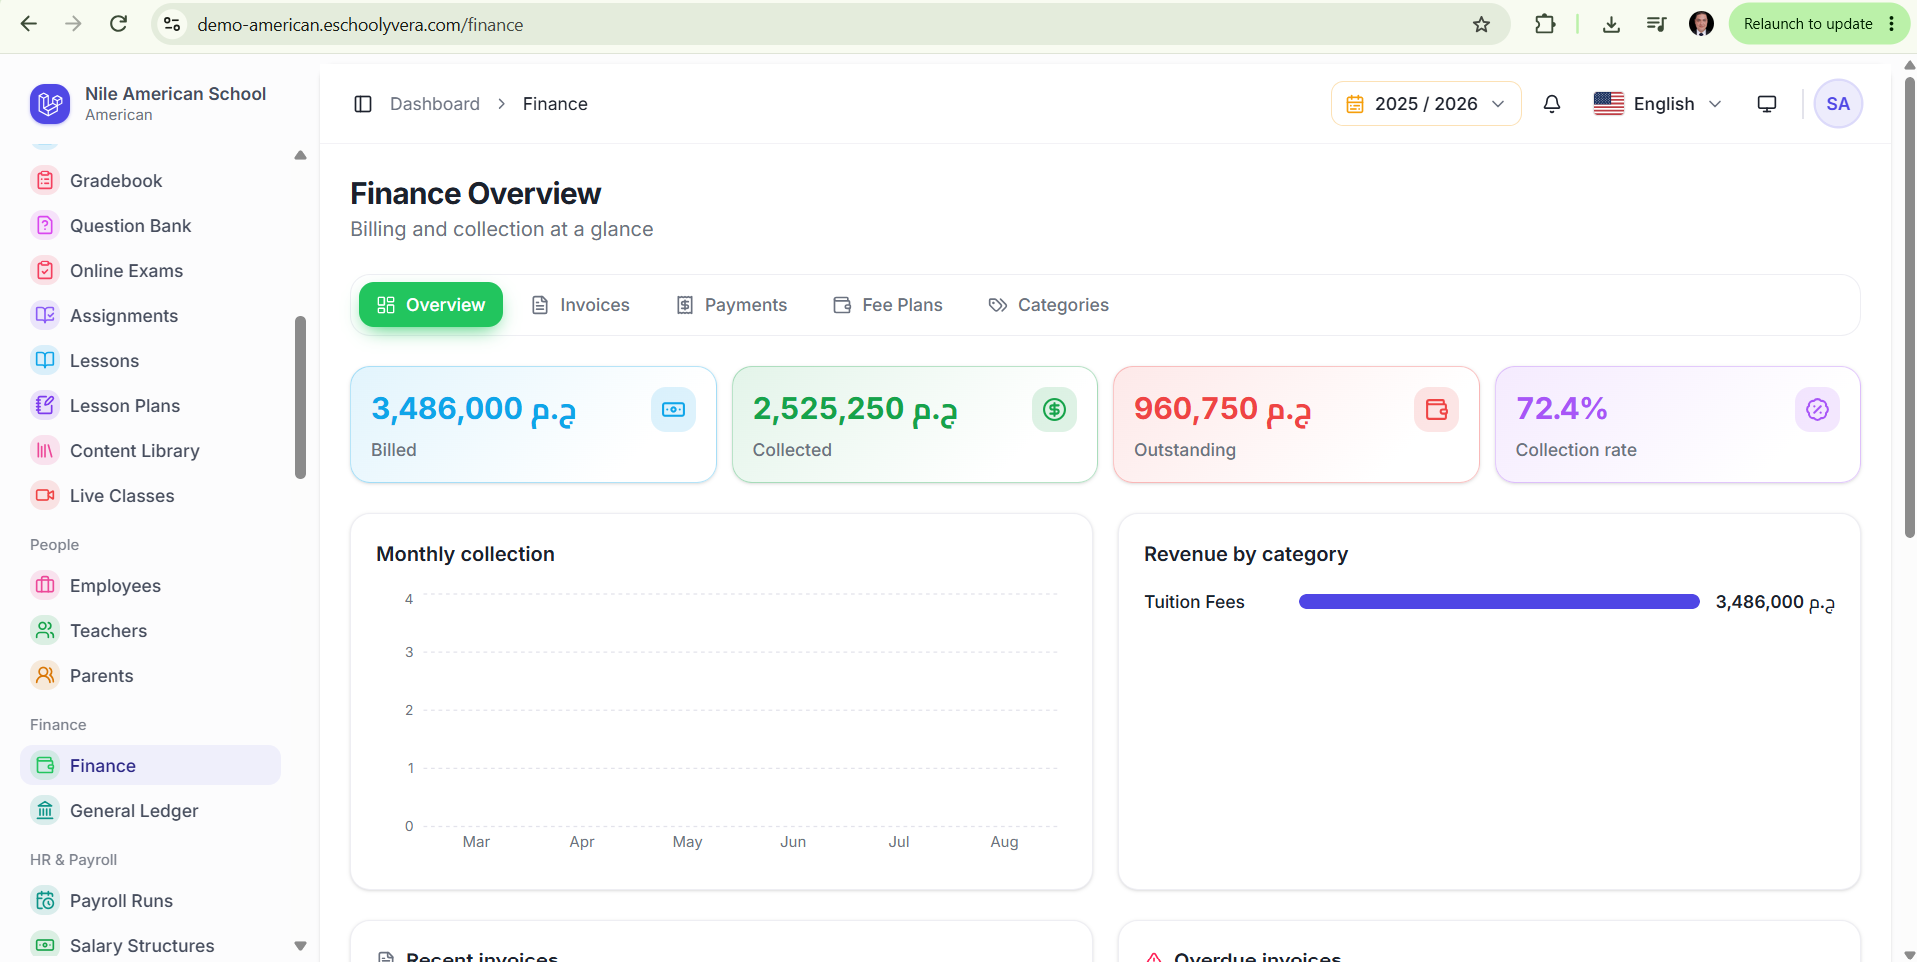Go back in browser history
Viewport: 1917px width, 962px height.
pyautogui.click(x=29, y=24)
